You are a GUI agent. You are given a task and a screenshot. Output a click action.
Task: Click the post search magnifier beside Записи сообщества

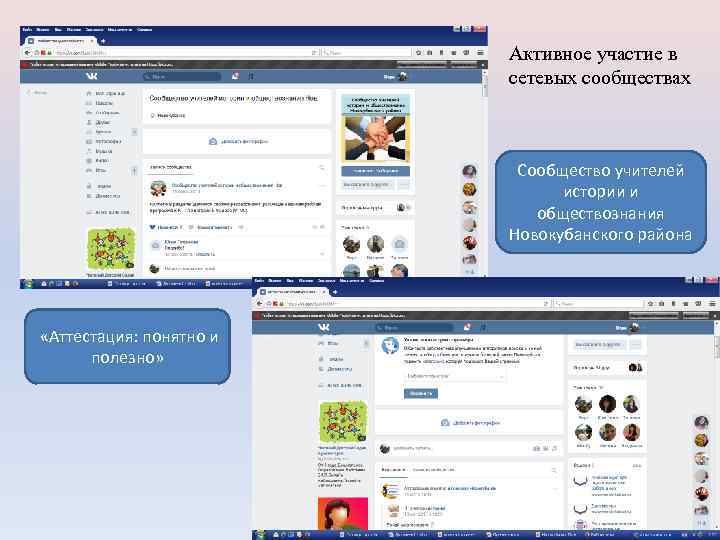(x=321, y=167)
